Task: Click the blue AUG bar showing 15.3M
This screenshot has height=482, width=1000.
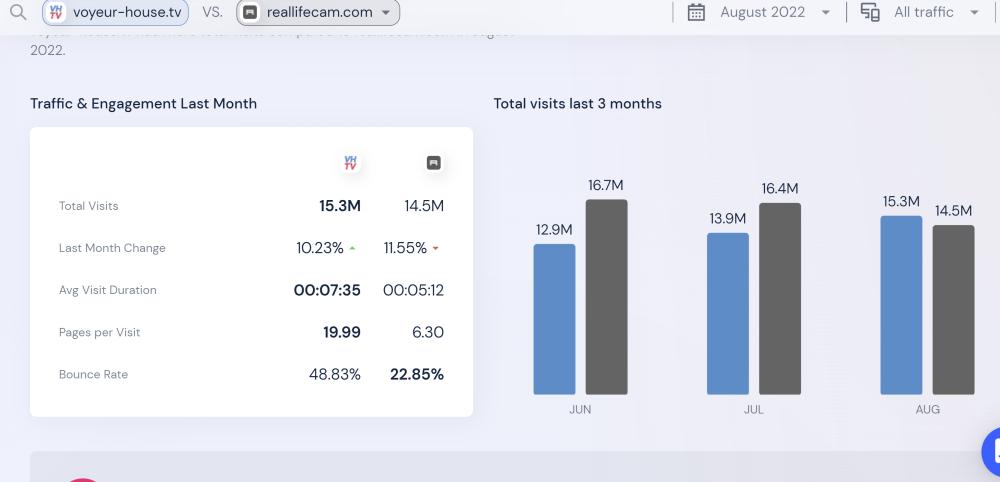Action: click(901, 305)
